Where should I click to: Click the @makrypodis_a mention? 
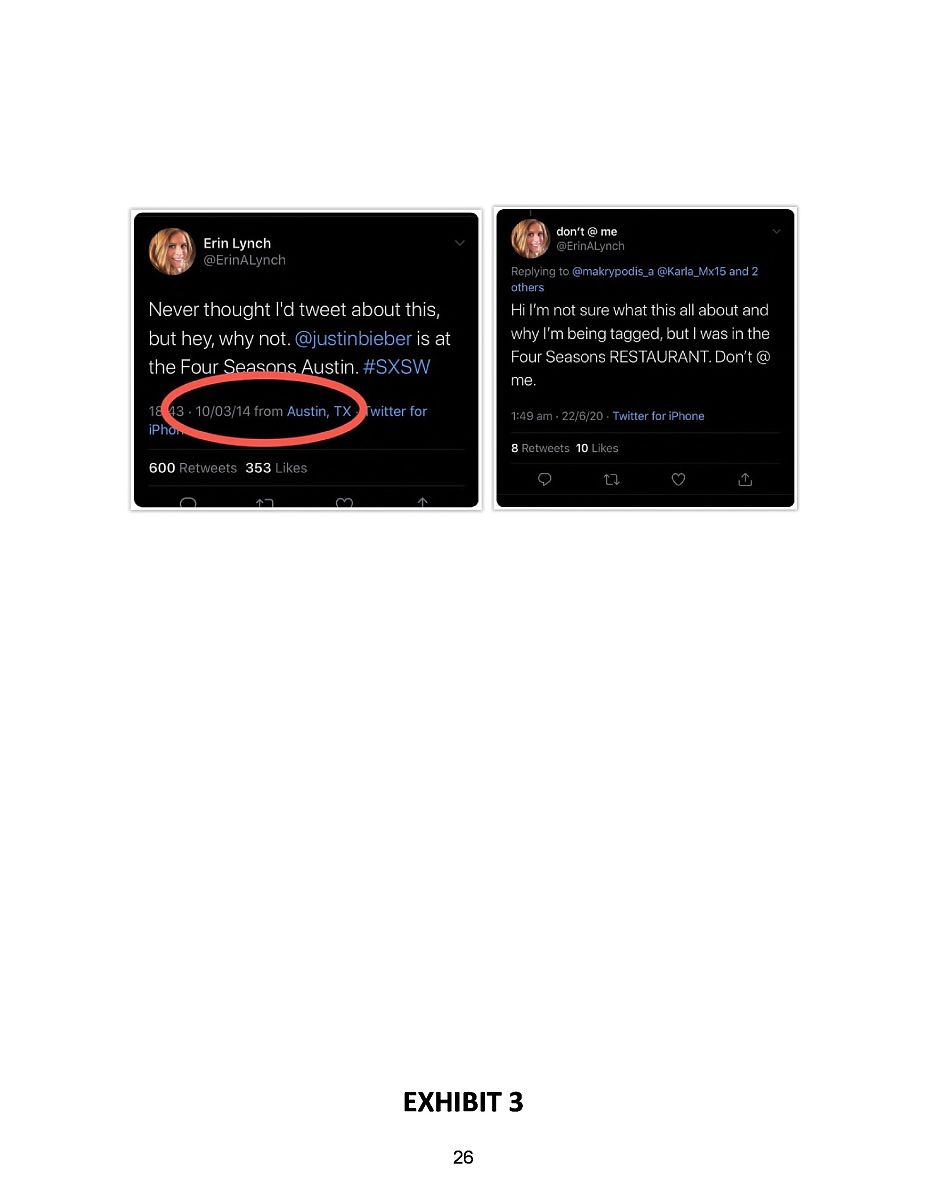[612, 271]
